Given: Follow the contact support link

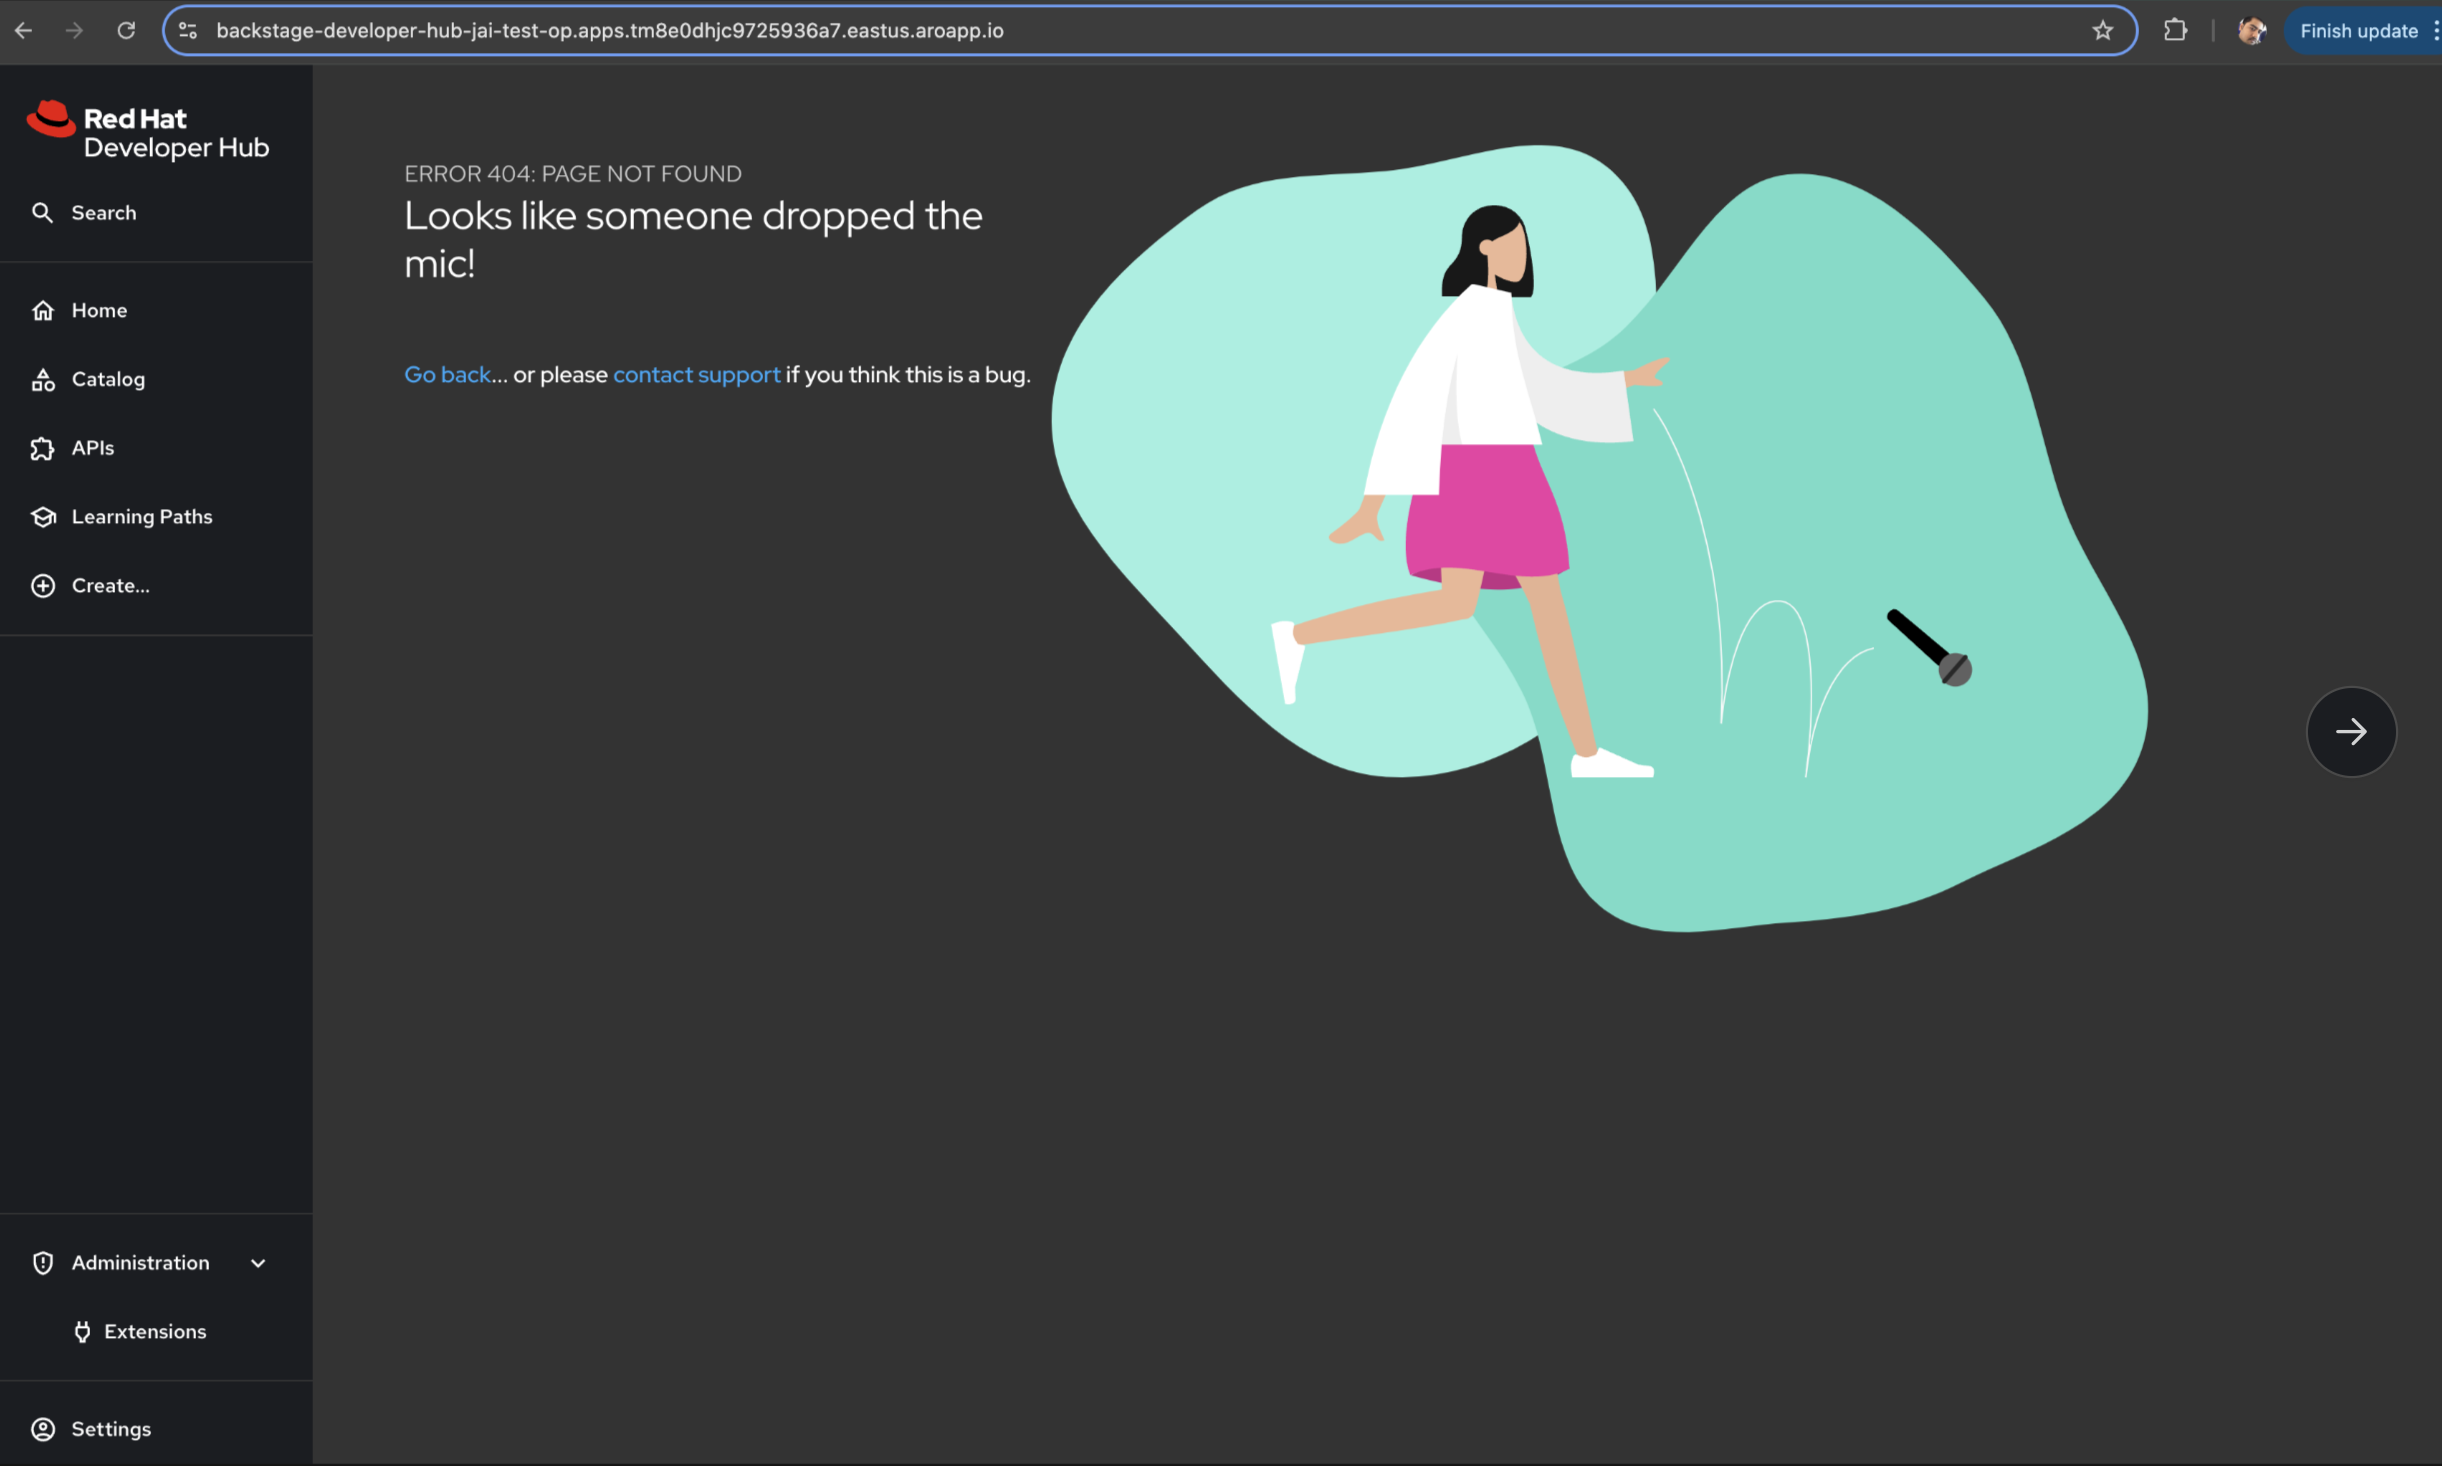Looking at the screenshot, I should (x=696, y=375).
